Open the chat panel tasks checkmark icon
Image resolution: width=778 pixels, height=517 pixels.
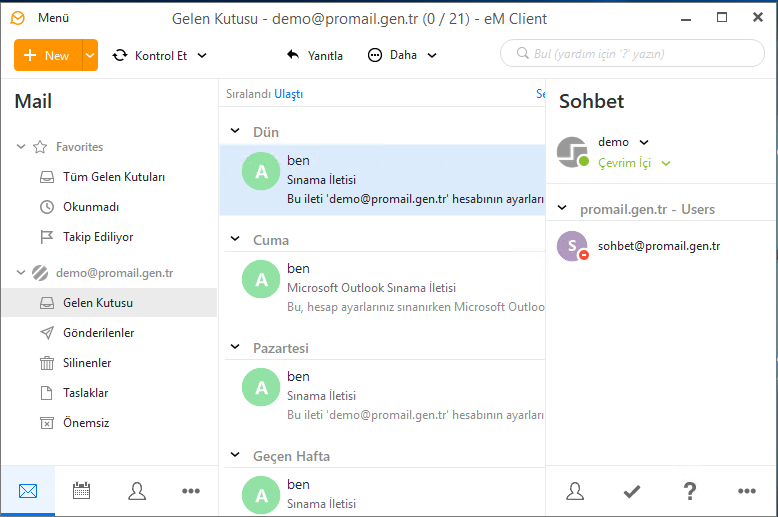(x=632, y=491)
